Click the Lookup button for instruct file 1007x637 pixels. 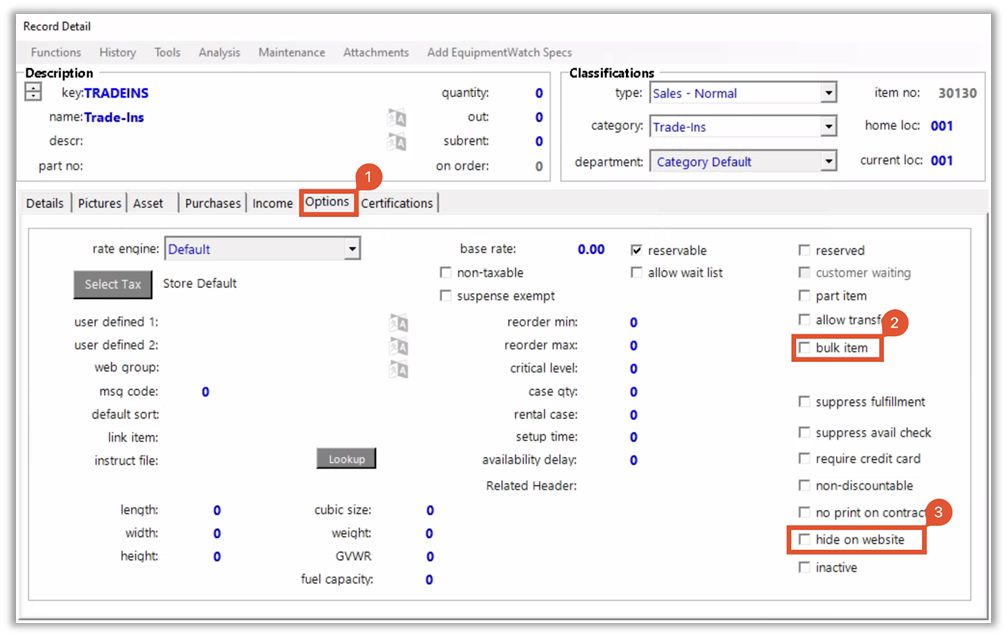click(x=346, y=459)
